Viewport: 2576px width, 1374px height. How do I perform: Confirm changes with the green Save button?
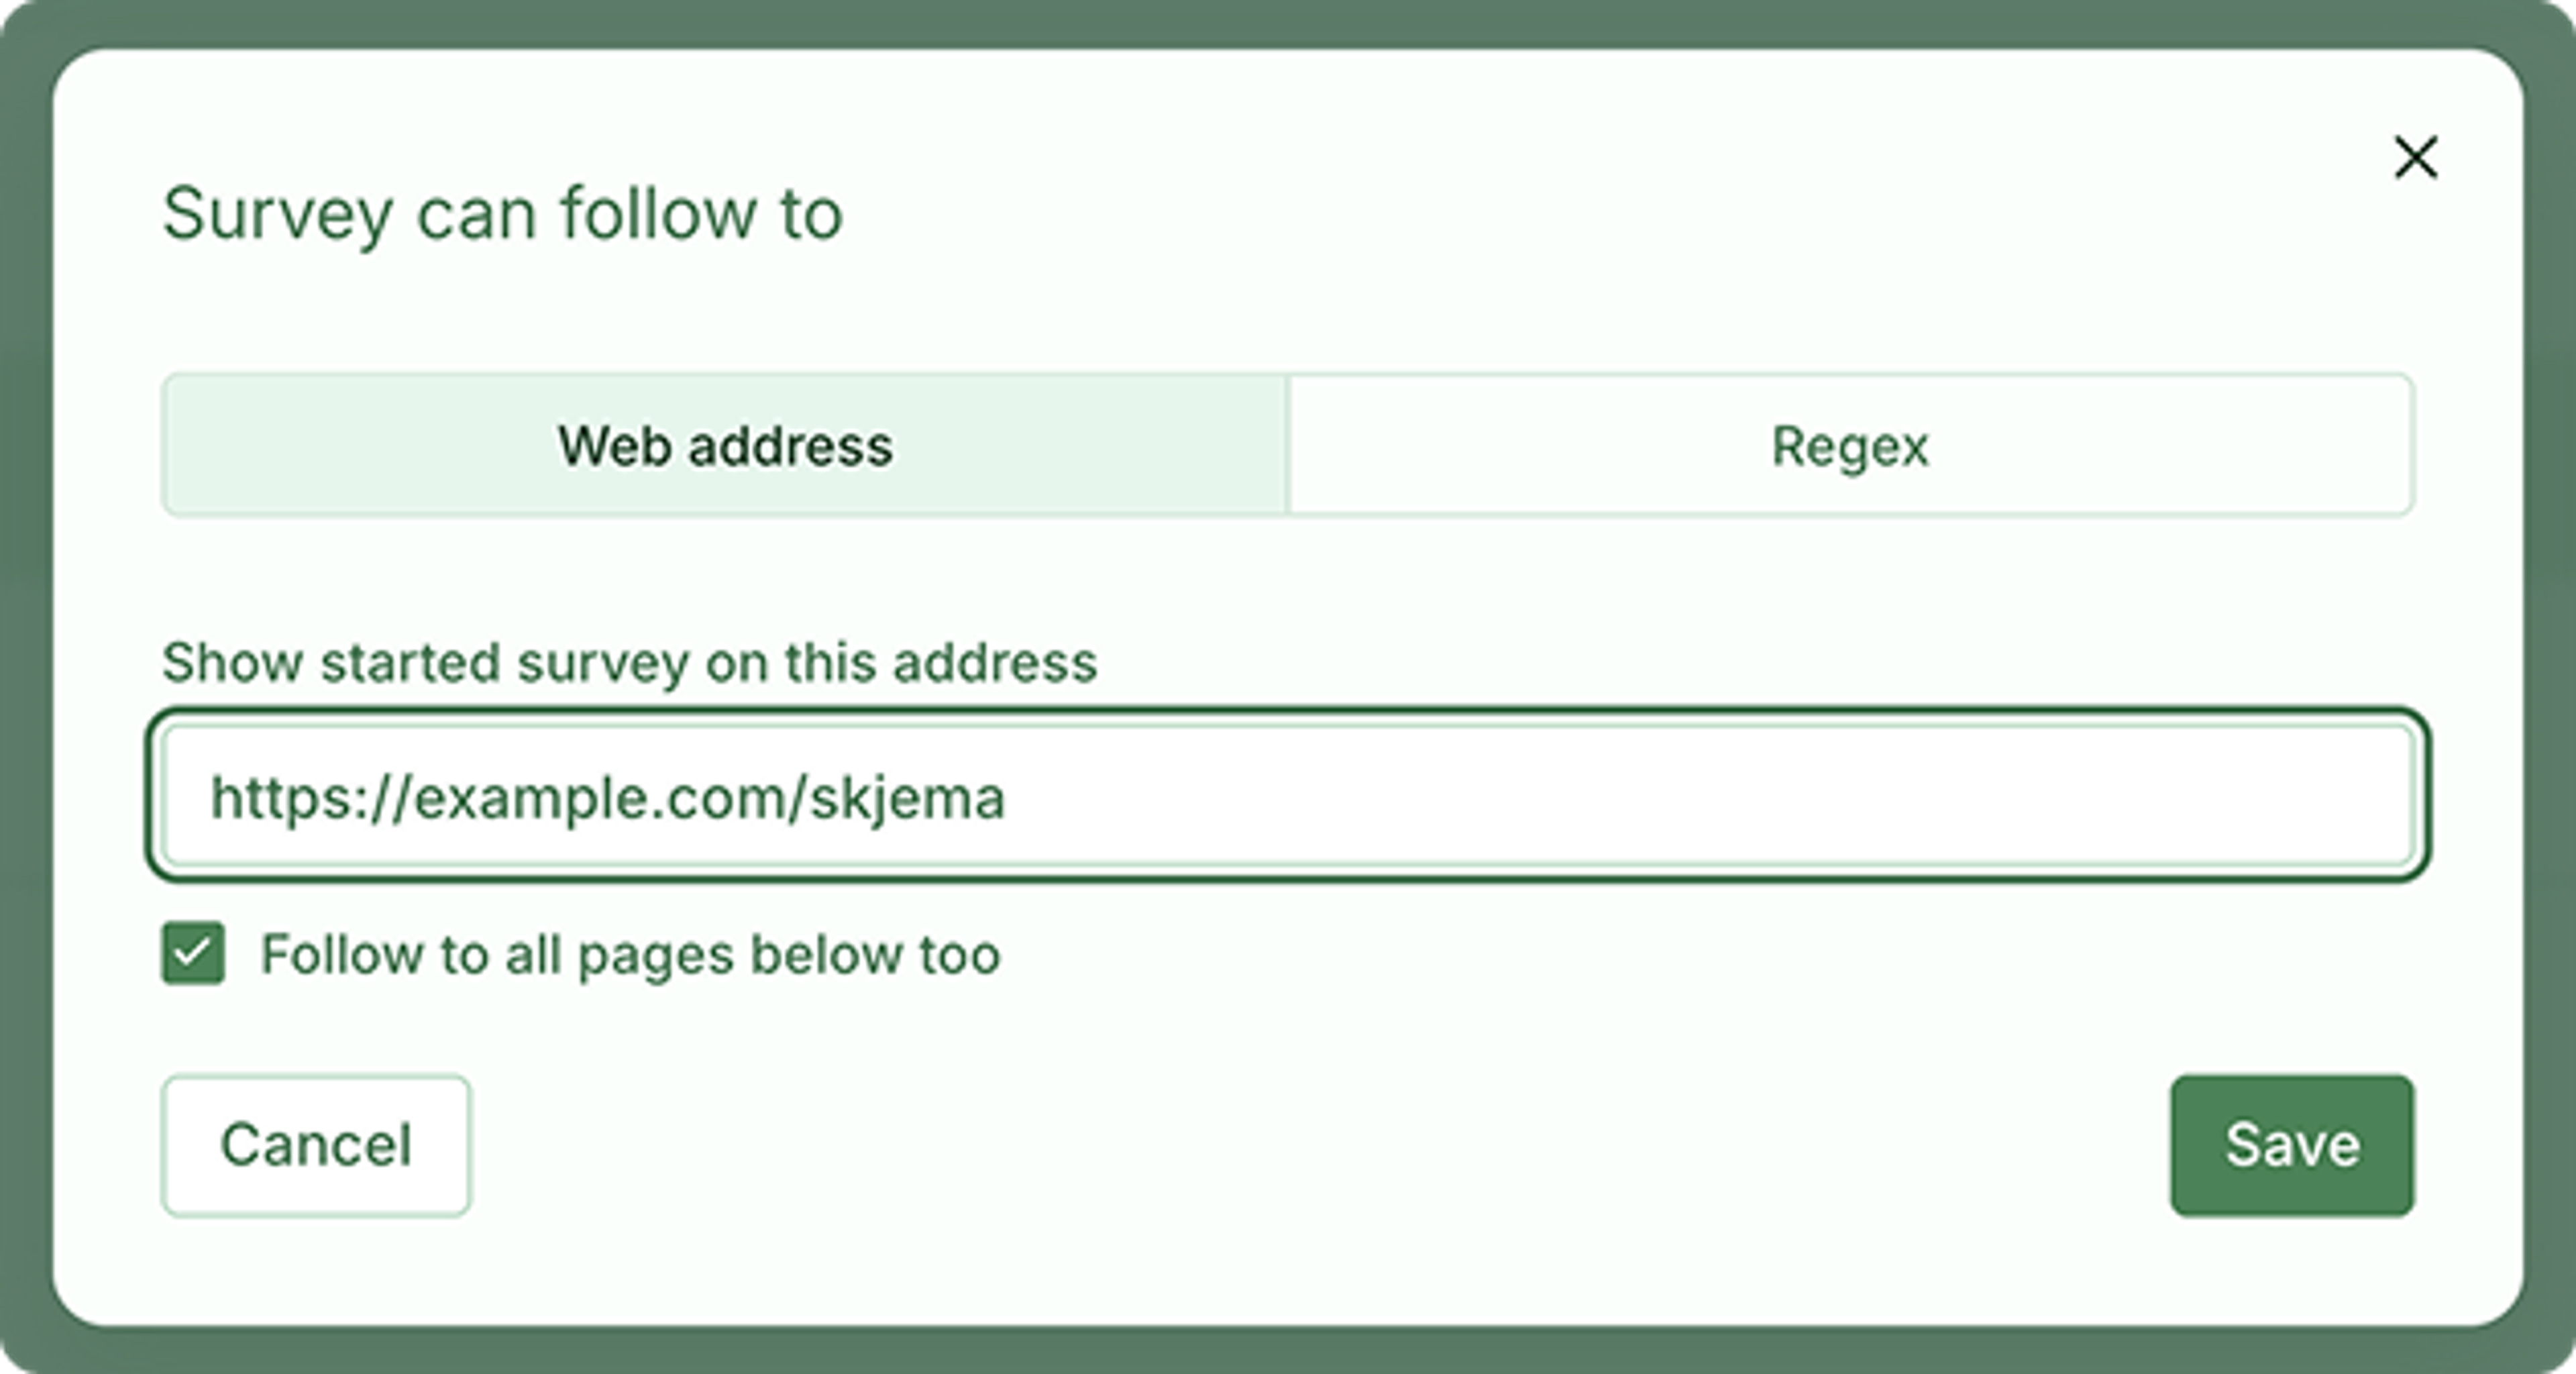click(x=2292, y=1145)
